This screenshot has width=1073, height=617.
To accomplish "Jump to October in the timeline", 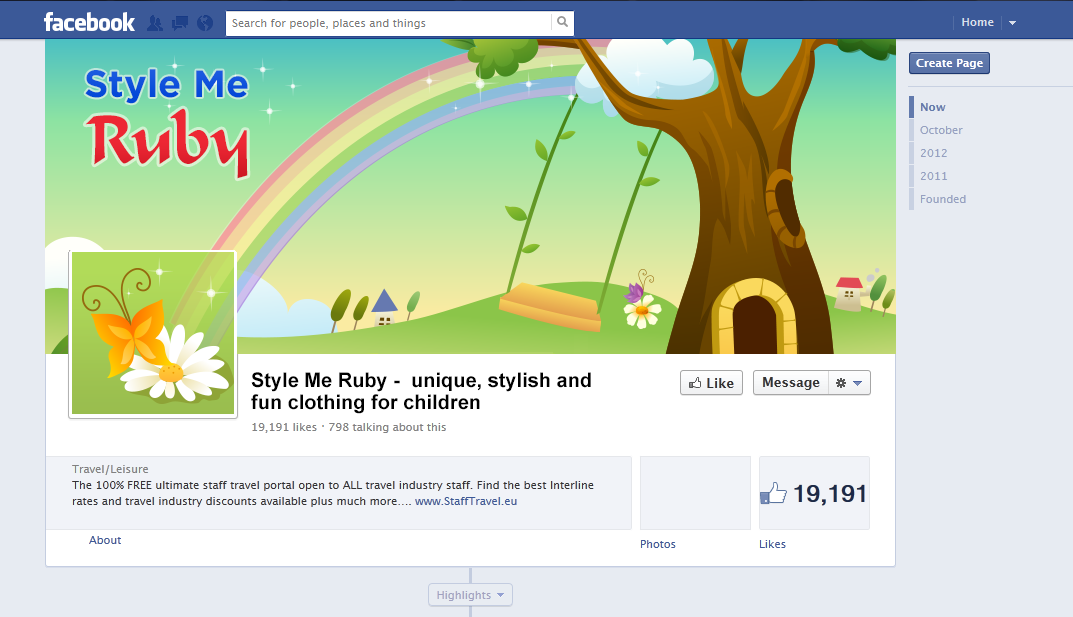I will coord(941,130).
